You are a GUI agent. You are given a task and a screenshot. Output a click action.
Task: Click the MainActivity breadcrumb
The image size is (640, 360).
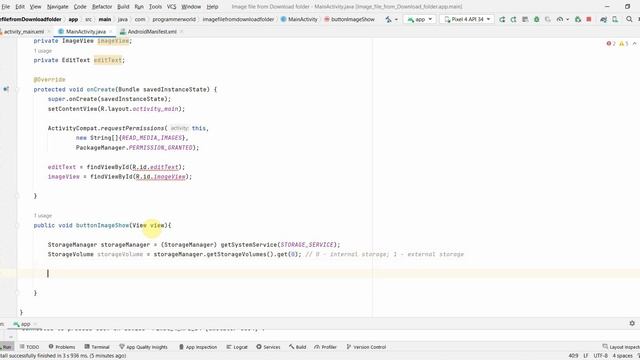point(299,19)
